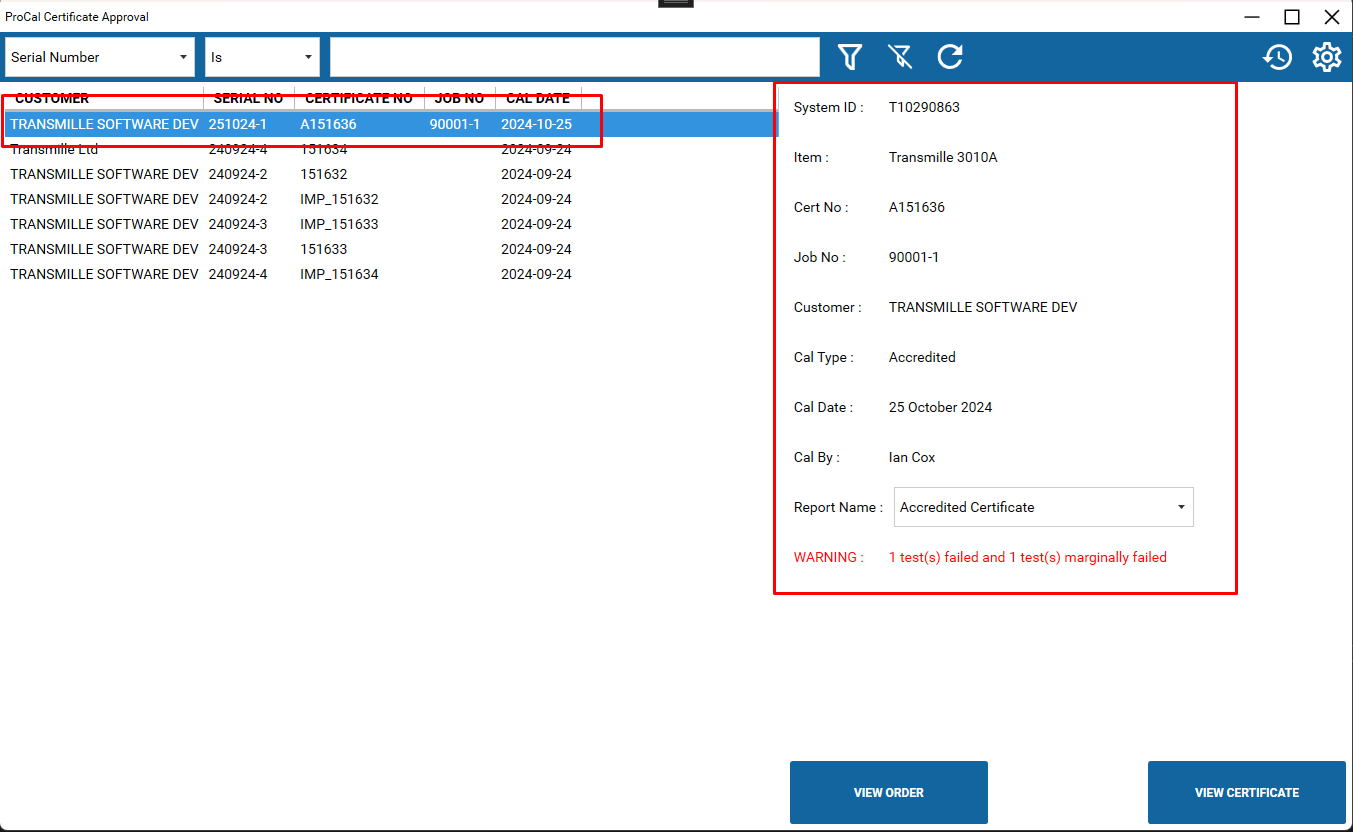Image resolution: width=1353 pixels, height=832 pixels.
Task: Open the settings gear icon
Action: [1327, 57]
